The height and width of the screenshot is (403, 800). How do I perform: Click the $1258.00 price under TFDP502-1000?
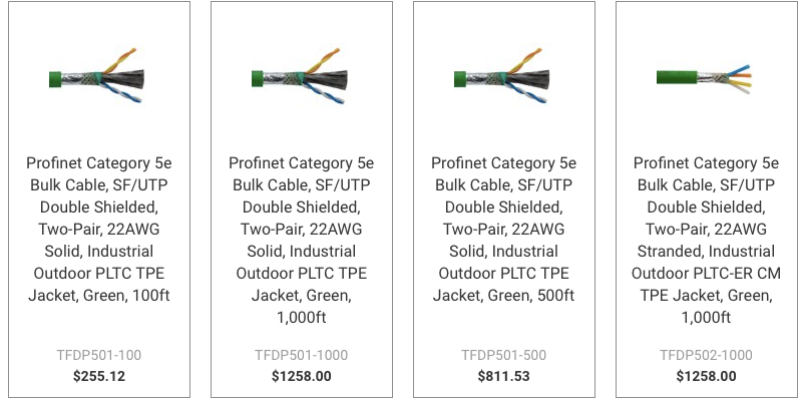tap(704, 376)
